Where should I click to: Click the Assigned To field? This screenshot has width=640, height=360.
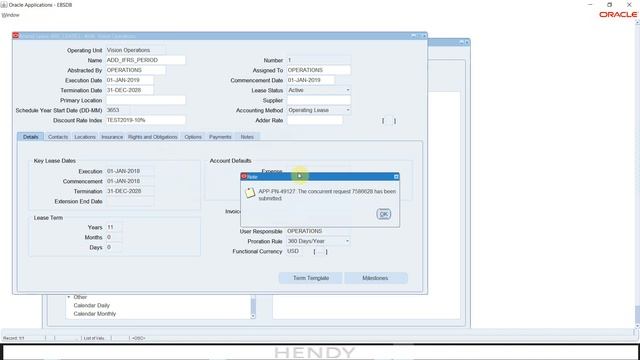point(318,70)
